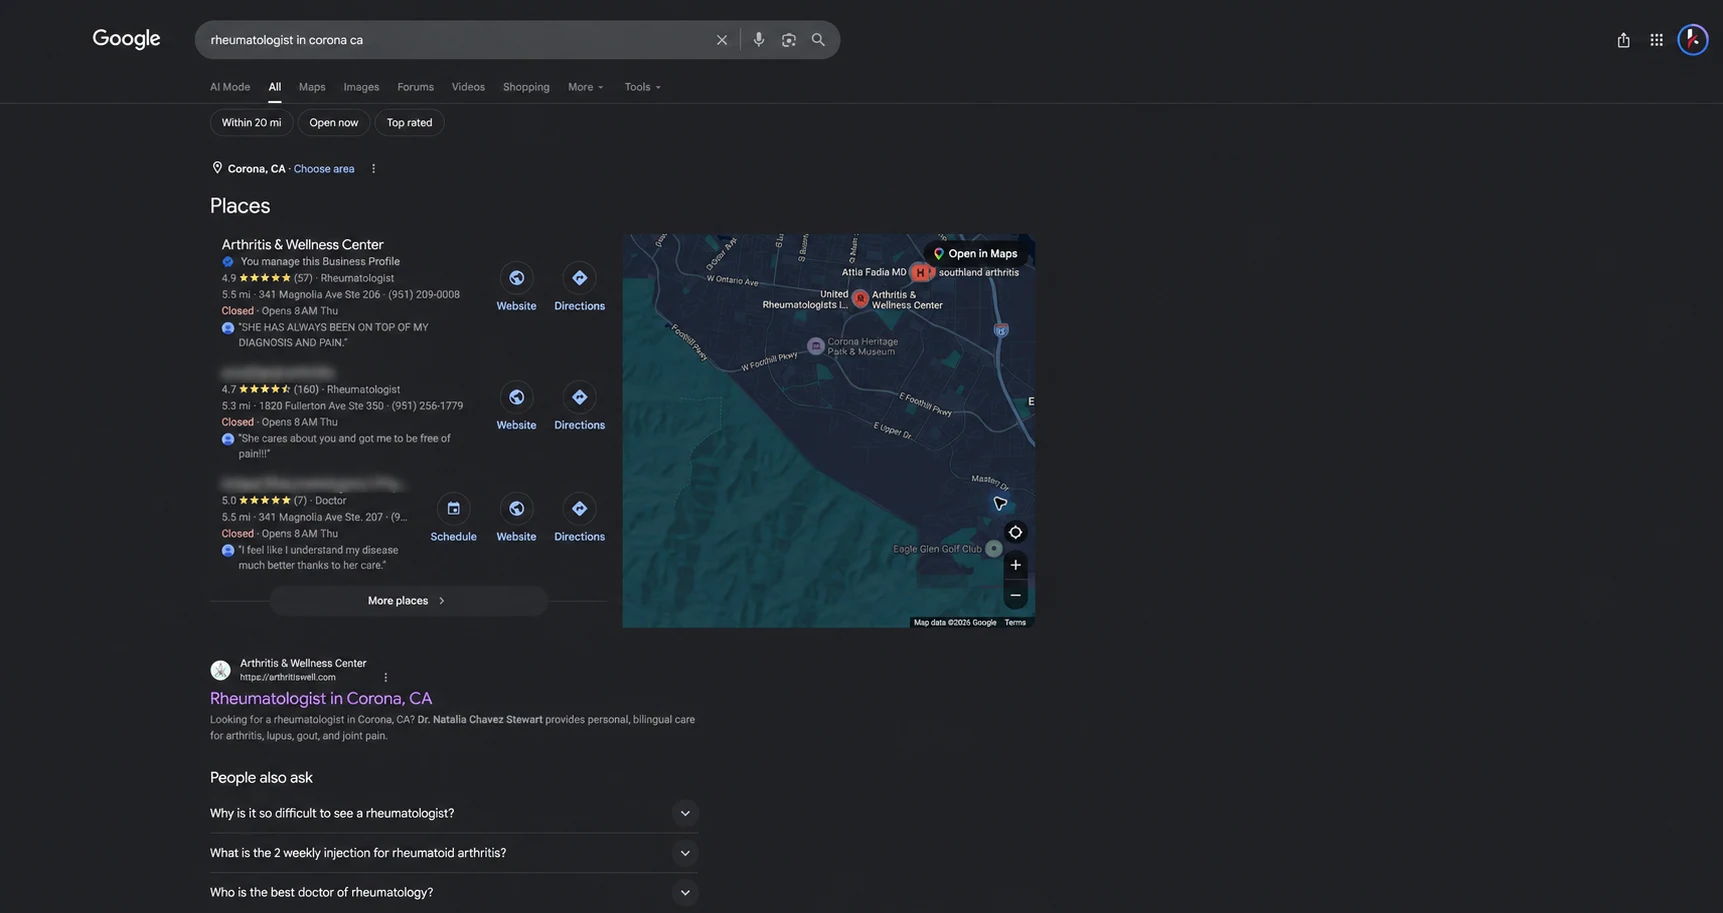Screen dimensions: 1723x913
Task: Expand the More search categories dropdown
Action: pos(586,87)
